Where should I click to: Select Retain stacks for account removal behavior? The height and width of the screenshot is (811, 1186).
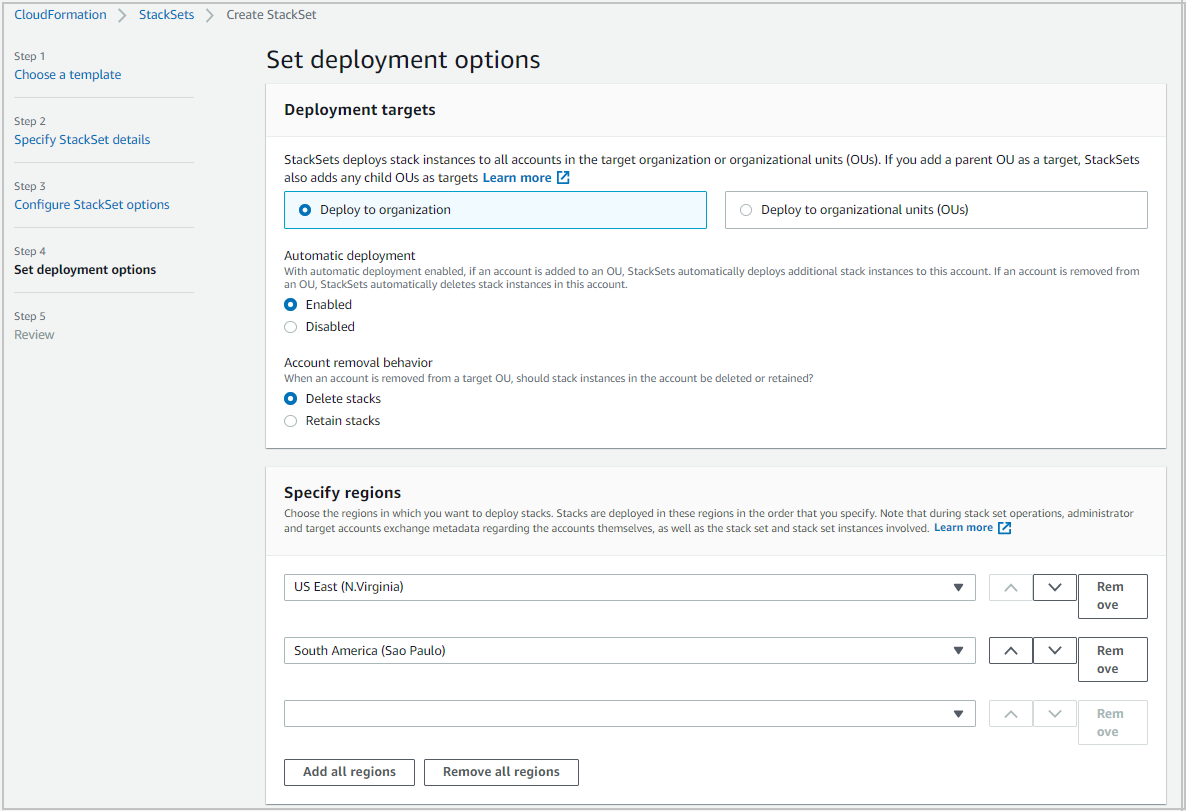[x=290, y=420]
